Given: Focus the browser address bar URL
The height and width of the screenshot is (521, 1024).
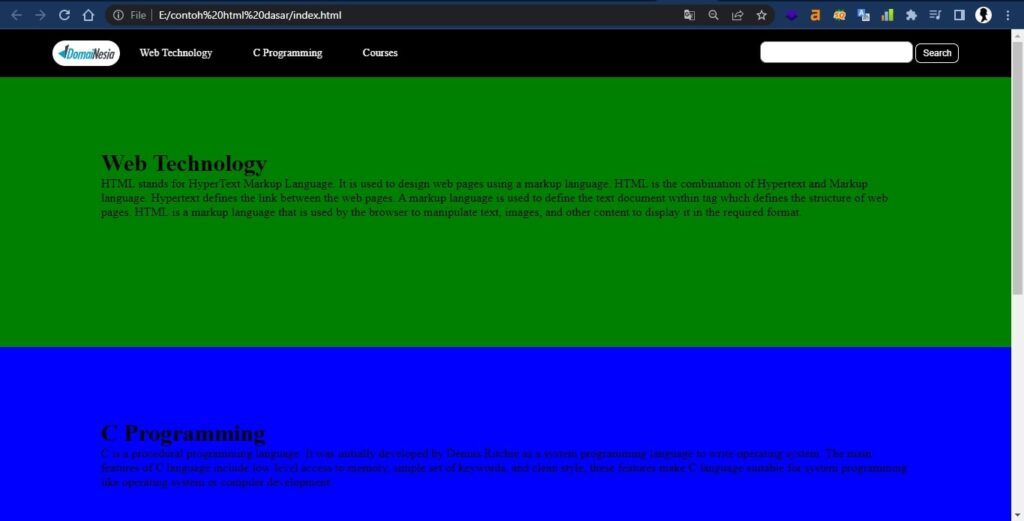Looking at the screenshot, I should click(x=250, y=15).
